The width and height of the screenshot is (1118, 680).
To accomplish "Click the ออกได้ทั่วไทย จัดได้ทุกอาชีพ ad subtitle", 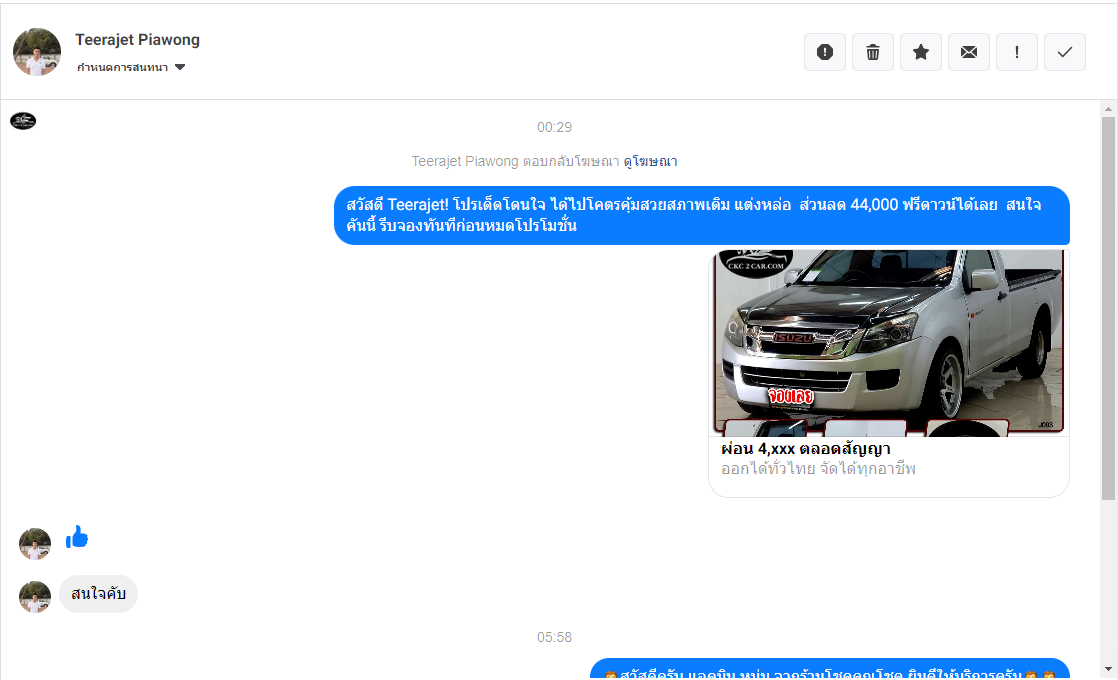I will [819, 469].
